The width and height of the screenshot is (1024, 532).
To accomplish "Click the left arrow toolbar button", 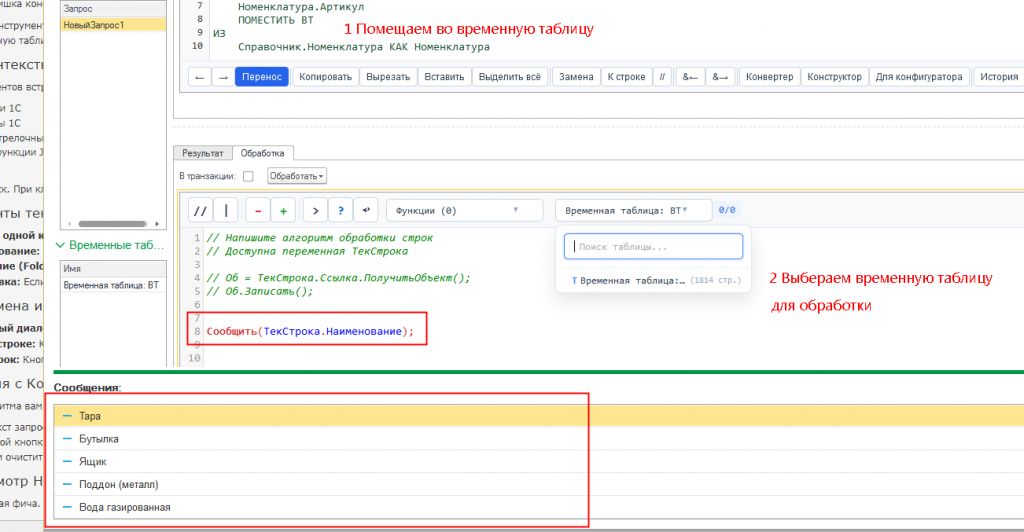I will [x=199, y=77].
